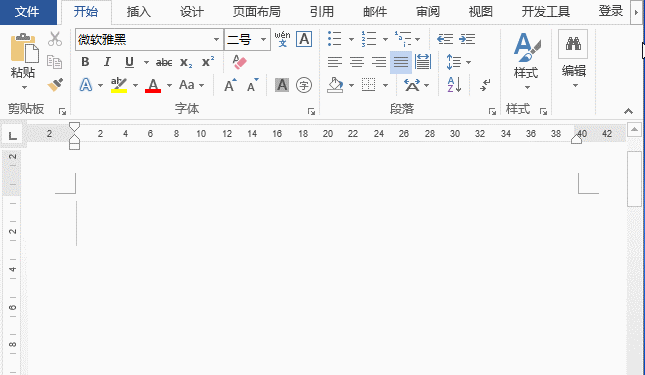Toggle Italic formatting
Viewport: 645px width, 375px height.
pos(107,62)
